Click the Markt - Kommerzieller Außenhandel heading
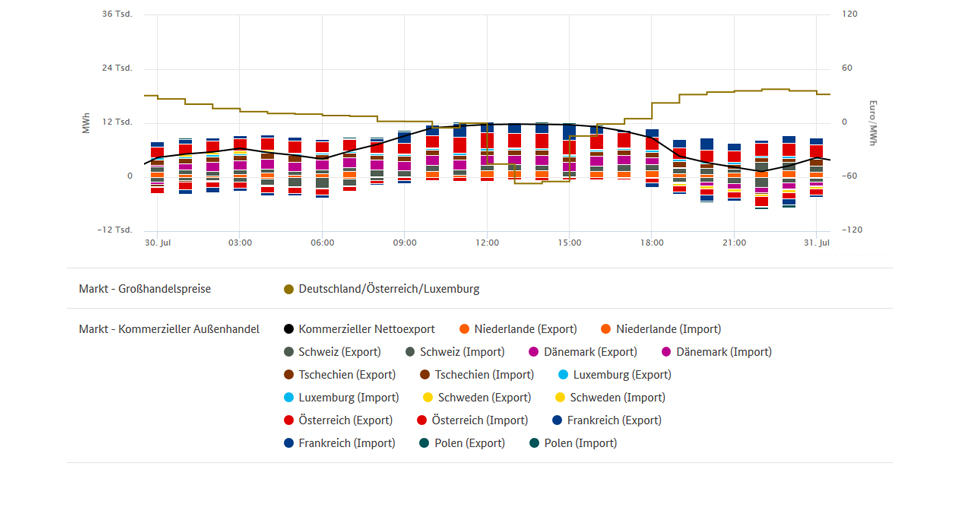960x517 pixels. pyautogui.click(x=169, y=329)
